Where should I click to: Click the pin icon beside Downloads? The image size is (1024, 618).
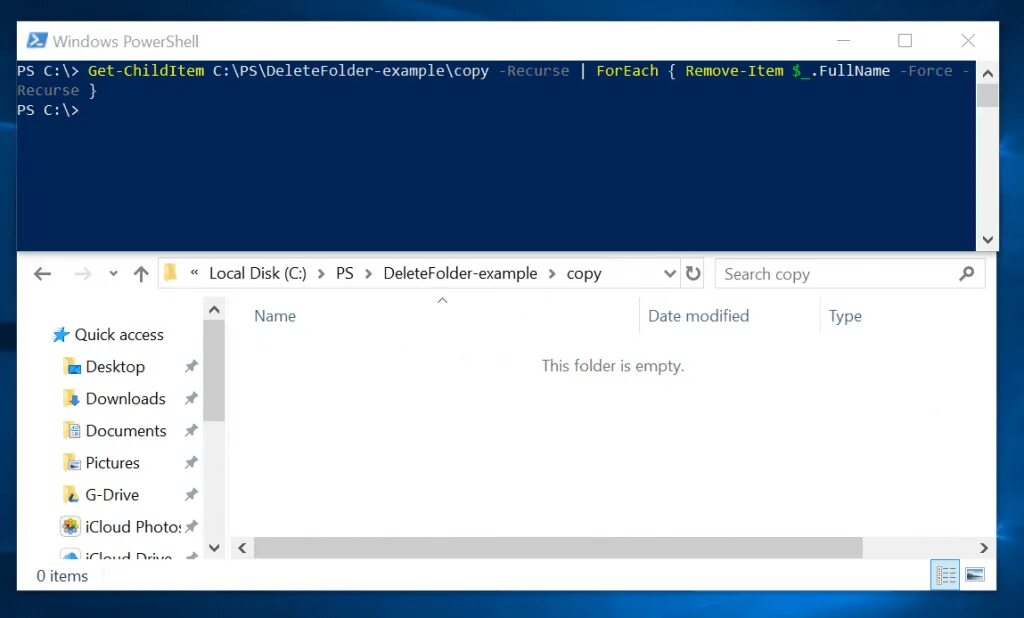pos(191,398)
